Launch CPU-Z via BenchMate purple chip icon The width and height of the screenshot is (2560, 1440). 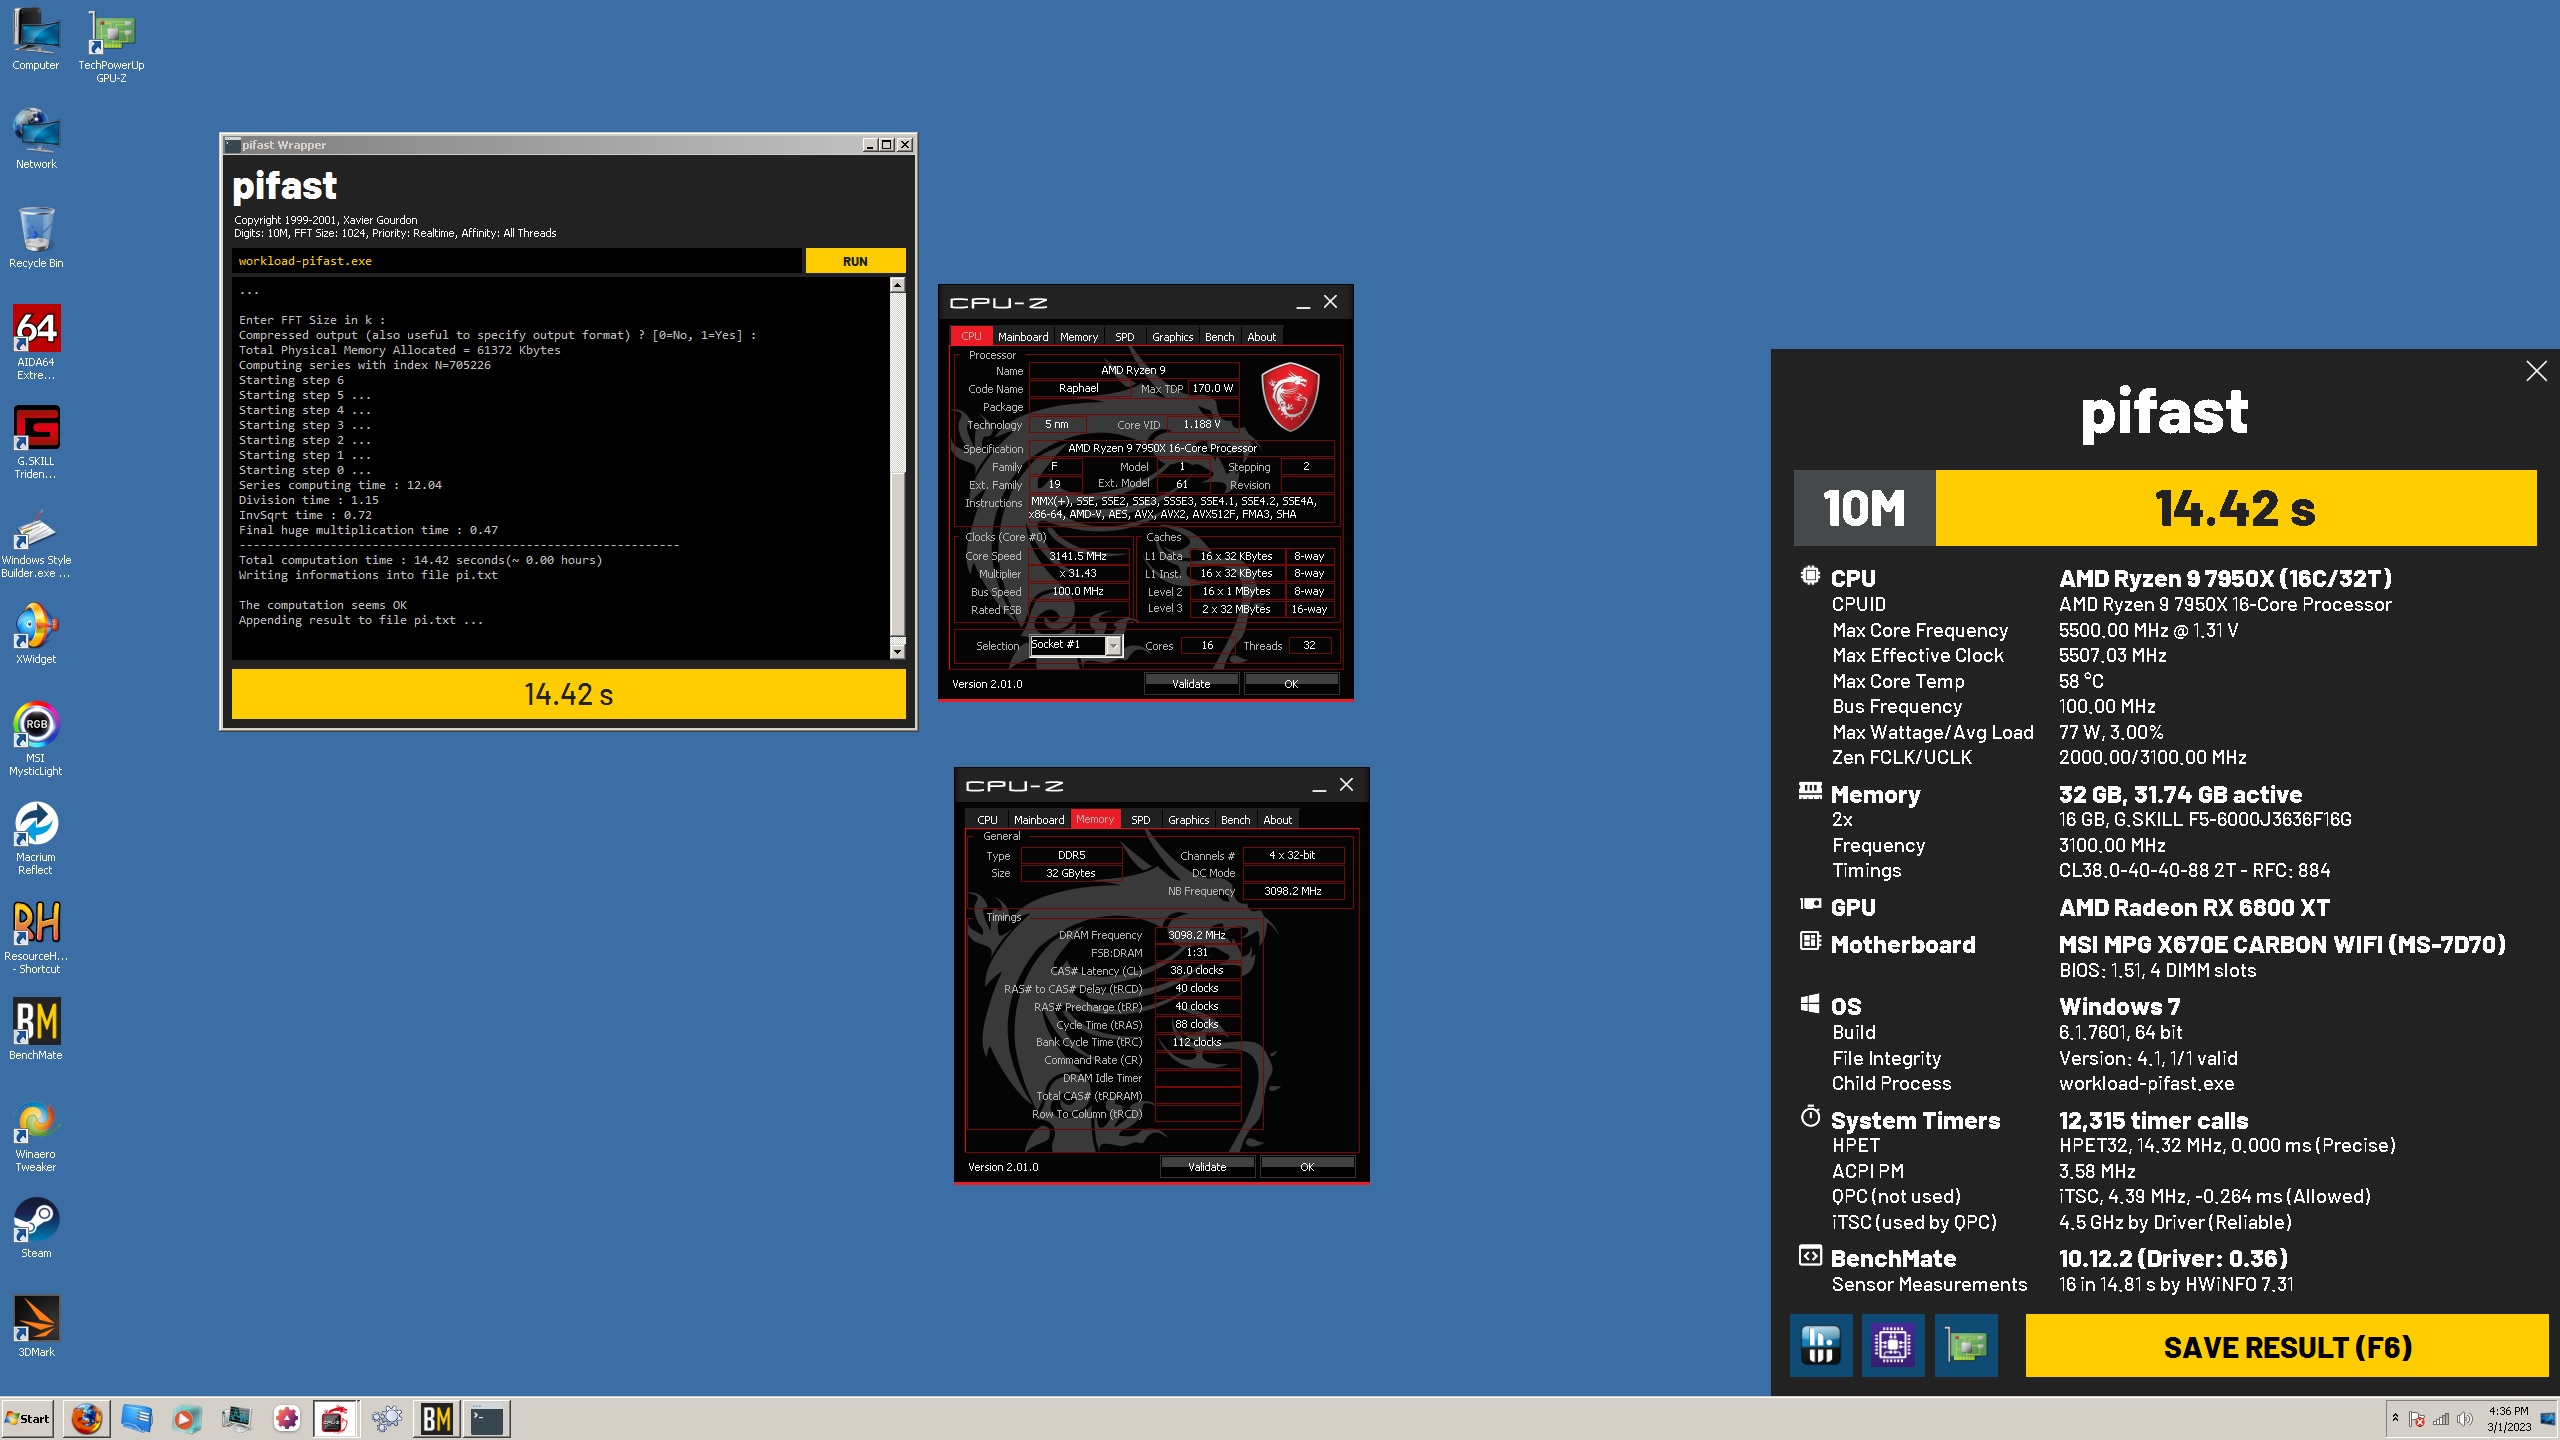pos(1893,1346)
